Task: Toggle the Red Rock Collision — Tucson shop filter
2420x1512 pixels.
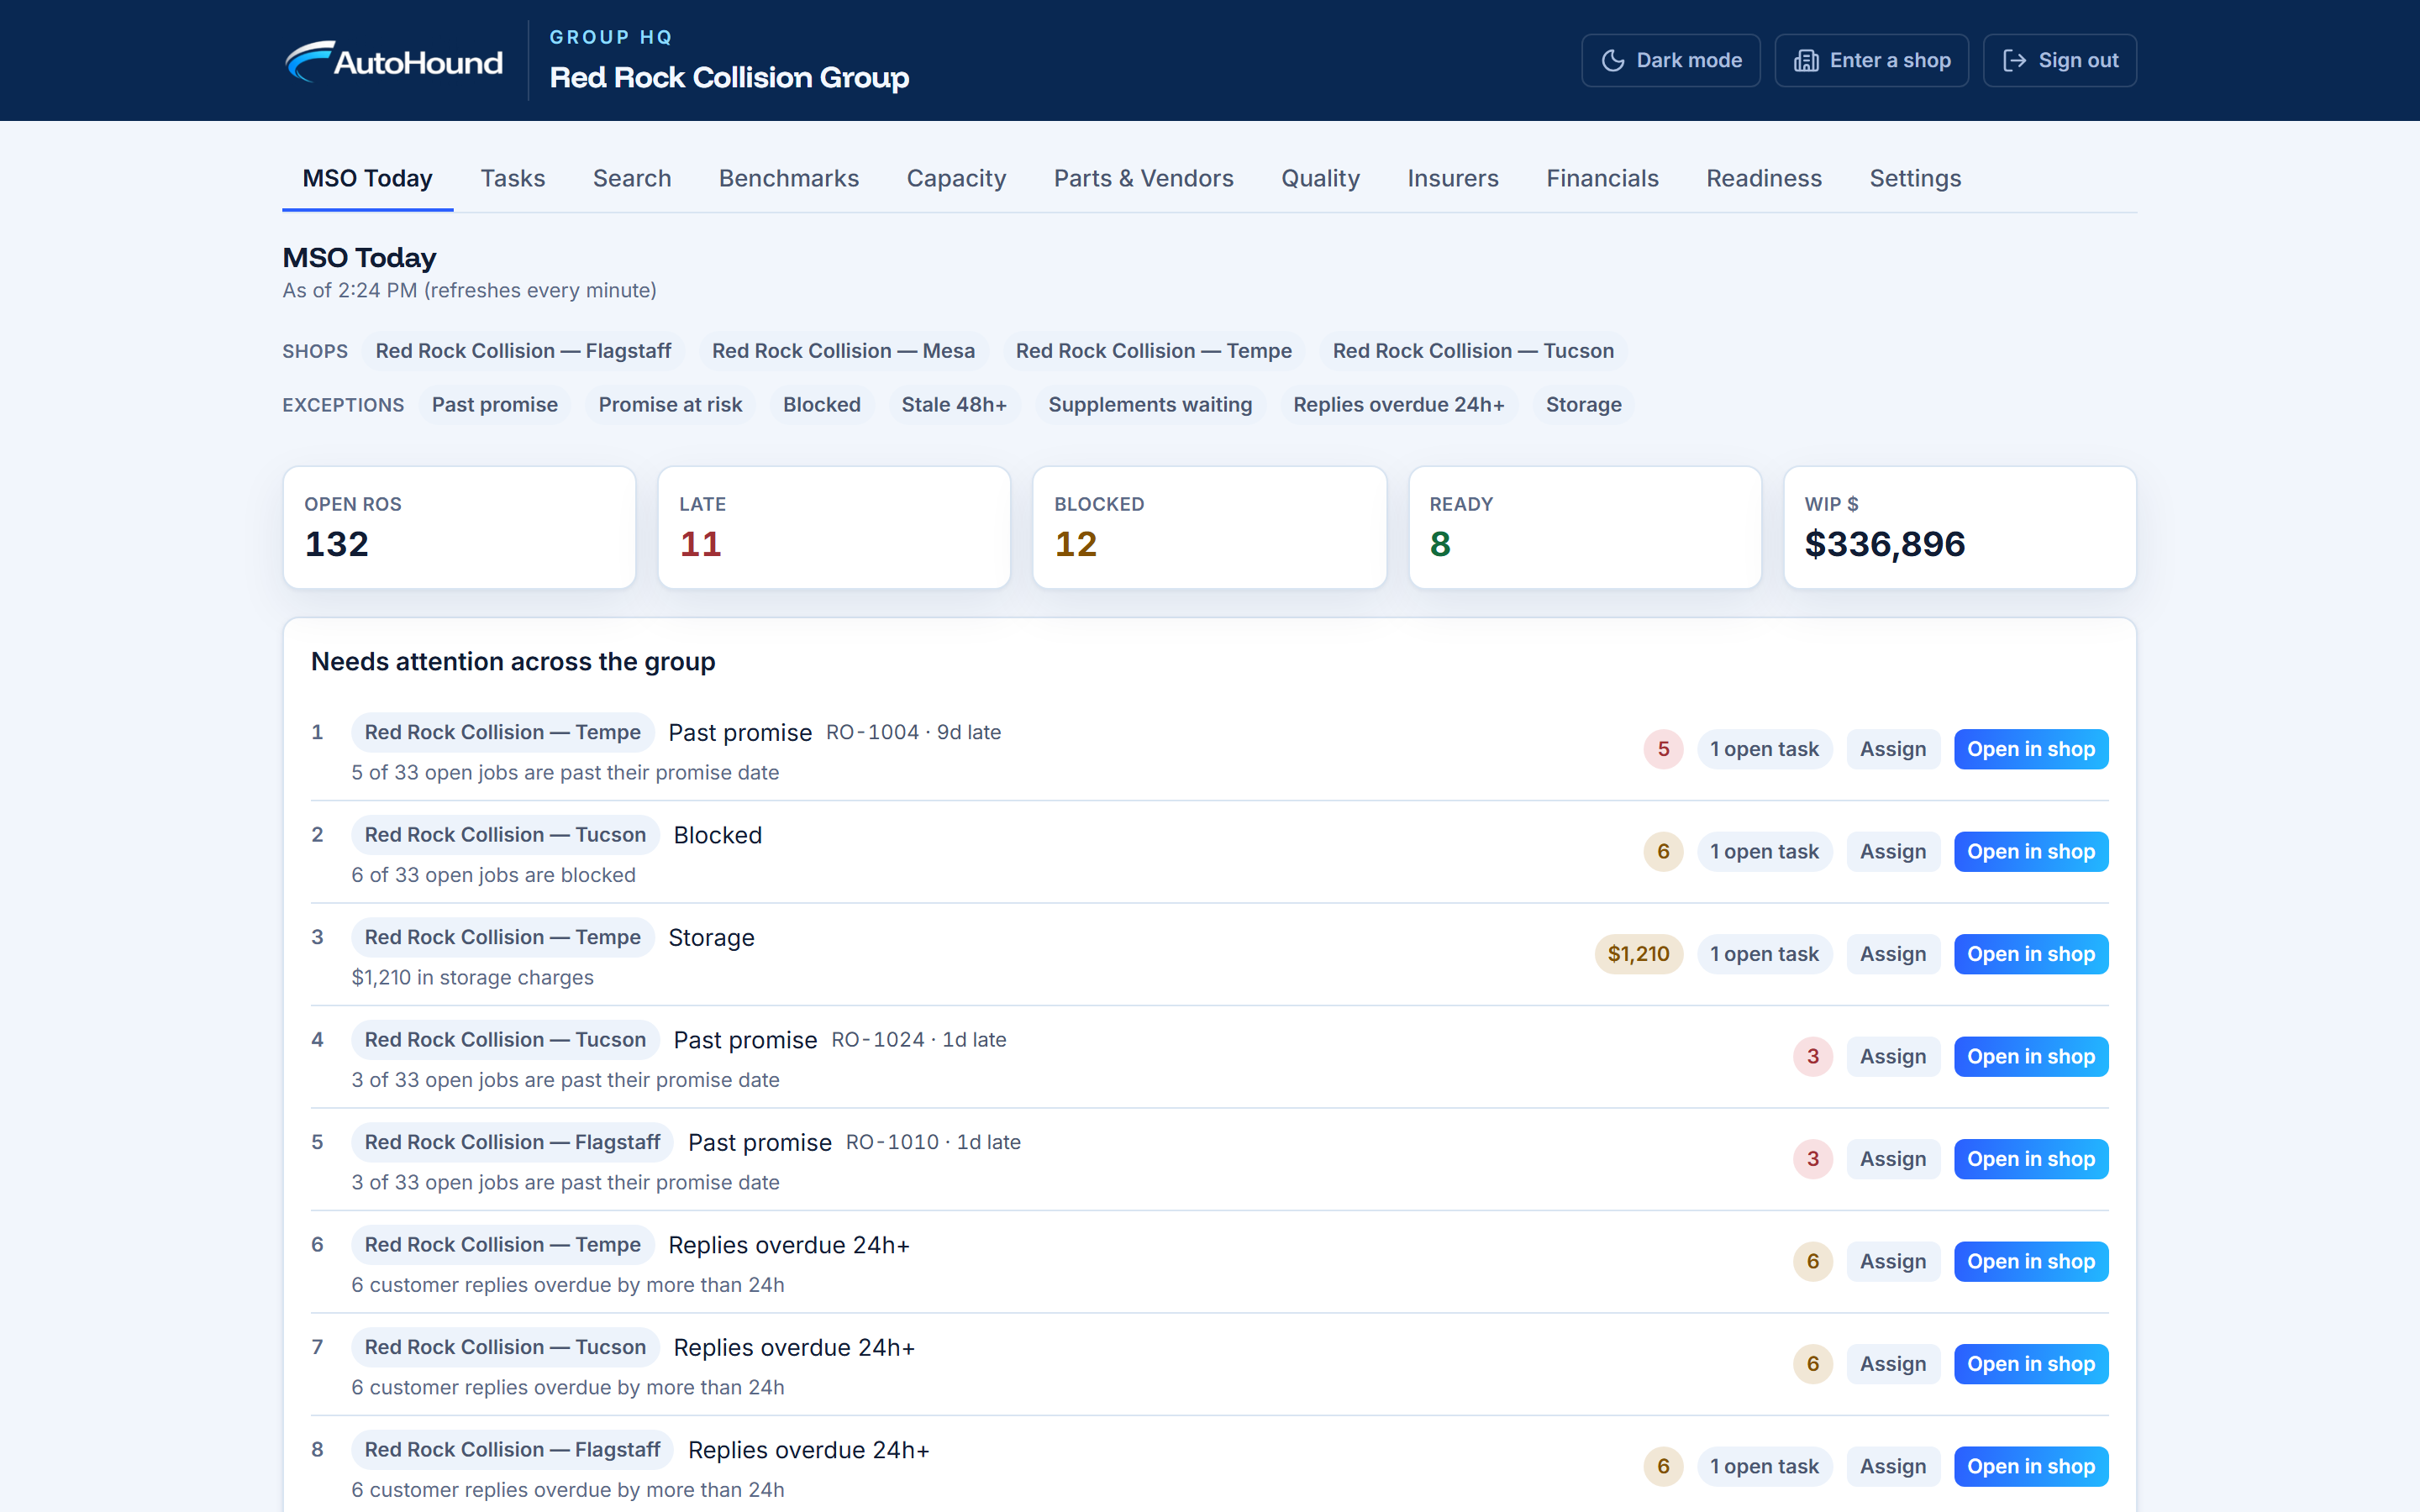Action: [x=1473, y=351]
